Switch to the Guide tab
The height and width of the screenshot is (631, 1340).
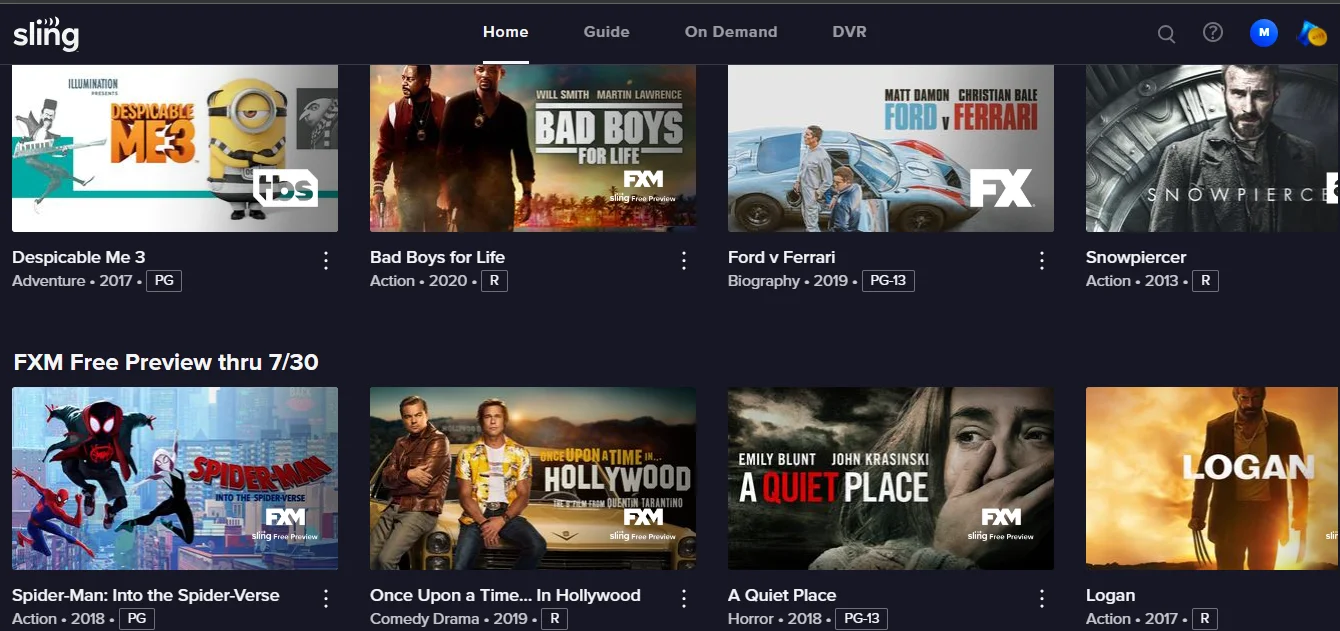click(607, 32)
